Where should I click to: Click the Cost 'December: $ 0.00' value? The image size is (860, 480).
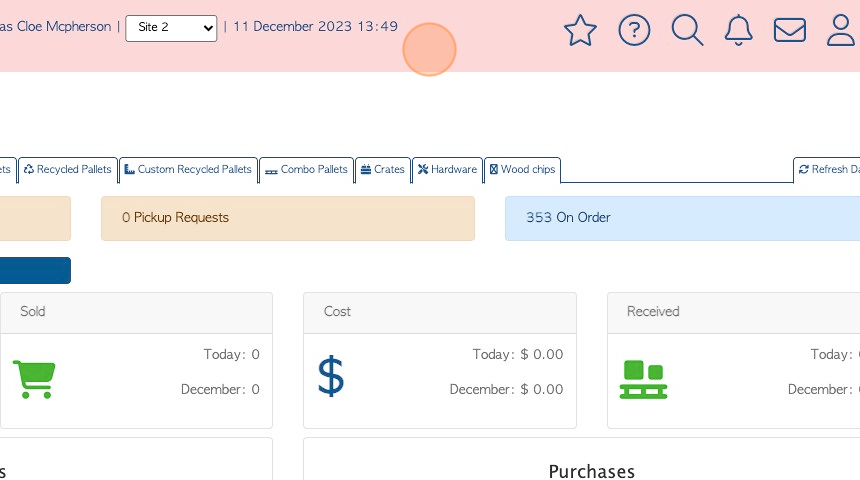coord(506,389)
